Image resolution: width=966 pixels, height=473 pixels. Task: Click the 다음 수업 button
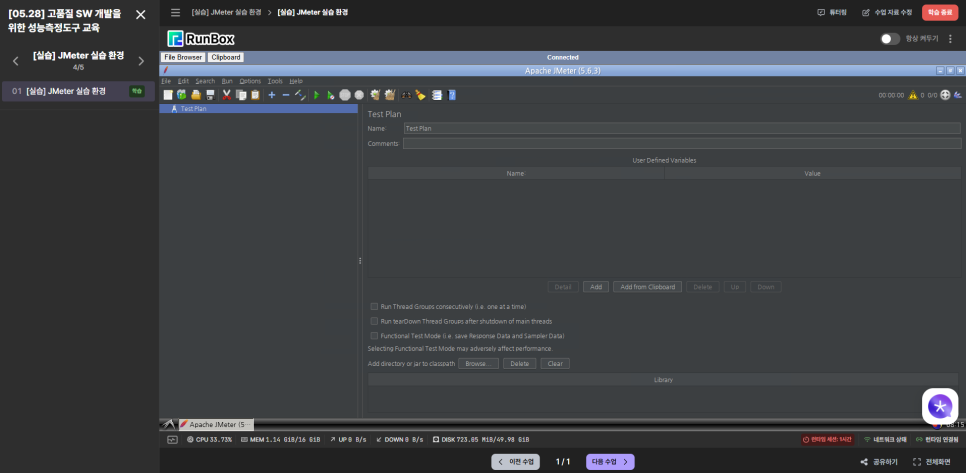coord(610,462)
